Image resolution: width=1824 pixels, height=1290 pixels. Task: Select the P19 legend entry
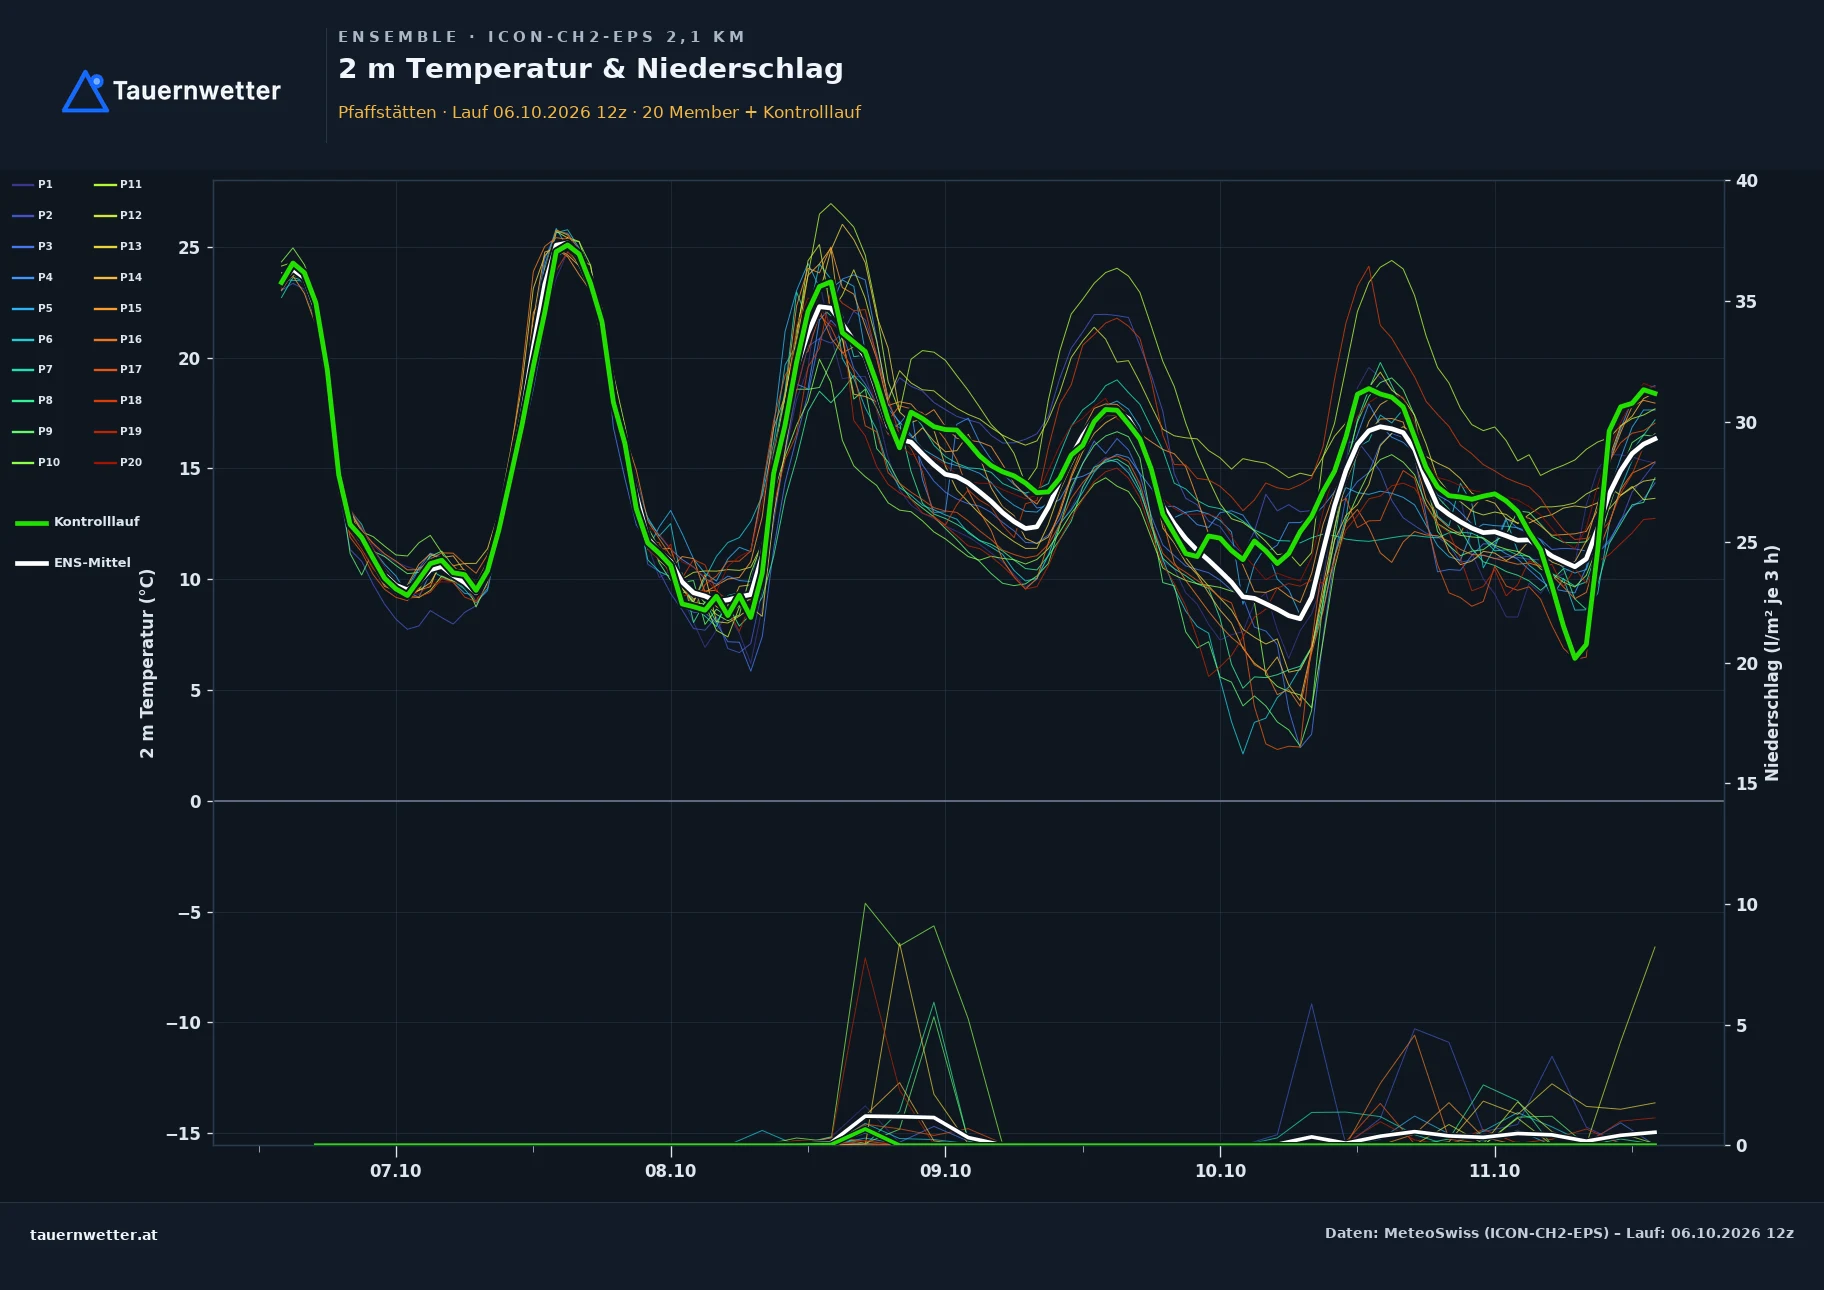point(118,431)
